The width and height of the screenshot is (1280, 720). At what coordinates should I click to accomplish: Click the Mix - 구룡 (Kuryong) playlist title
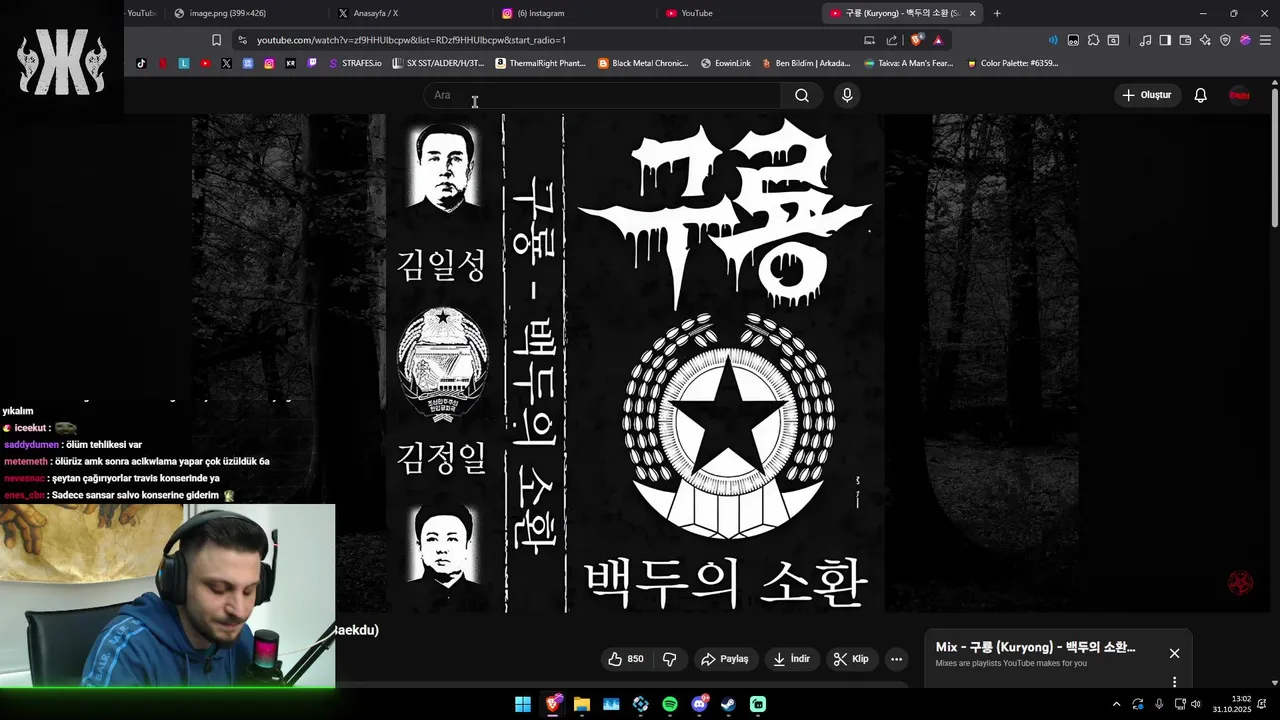pos(1035,647)
